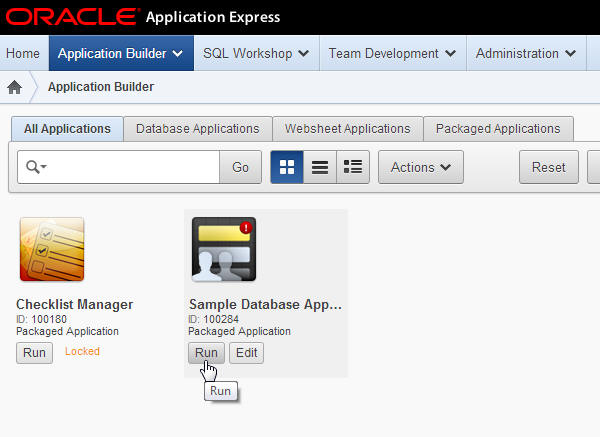Switch to report list view
Viewport: 600px width, 437px height.
pos(320,167)
